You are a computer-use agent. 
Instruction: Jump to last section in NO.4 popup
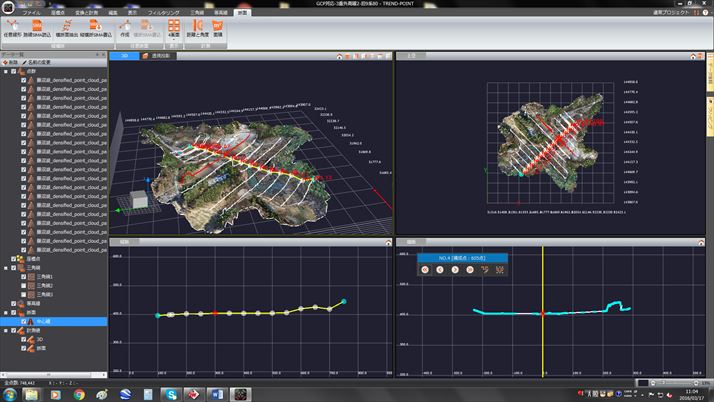coord(470,270)
